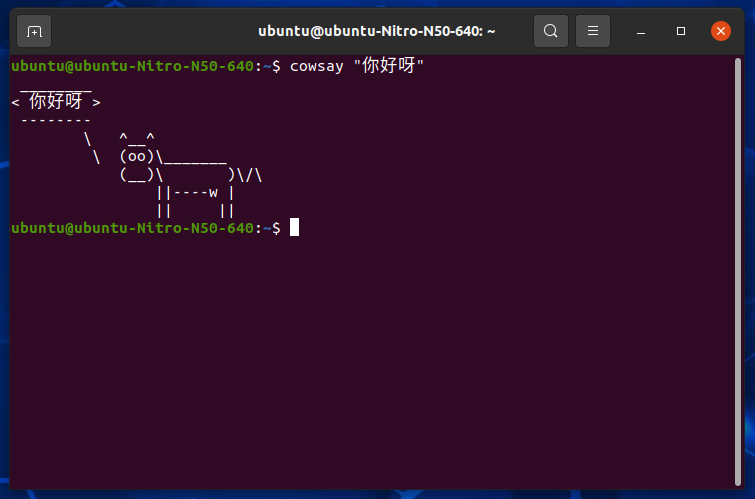Close the terminal window
755x499 pixels.
pos(721,31)
